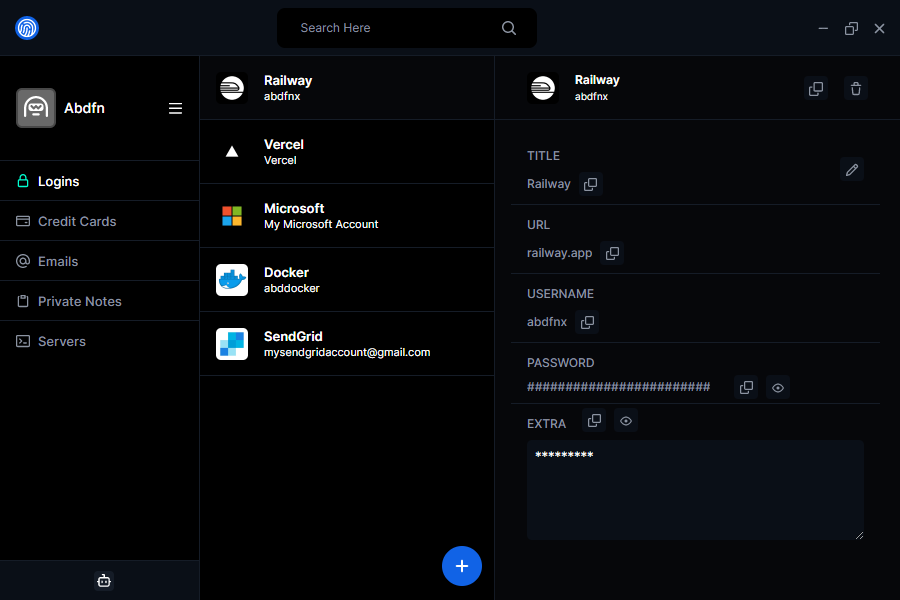900x600 pixels.
Task: Open the Logins section
Action: tap(99, 181)
